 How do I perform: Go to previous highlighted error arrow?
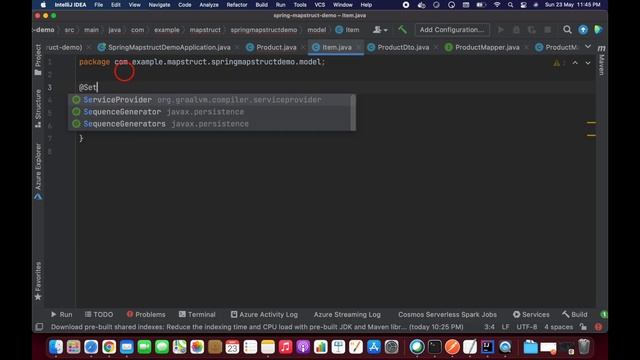(x=575, y=63)
